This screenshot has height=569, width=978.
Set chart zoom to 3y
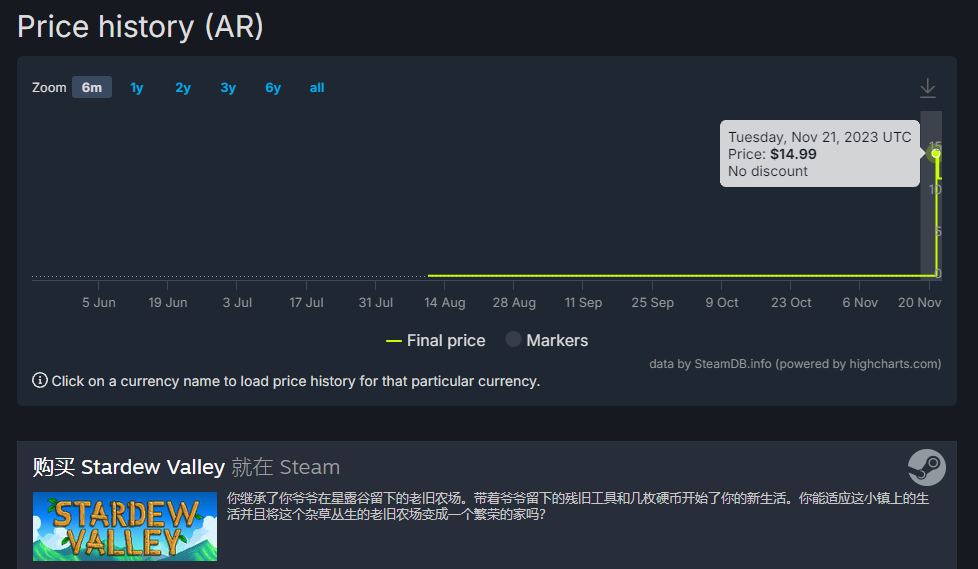[x=228, y=87]
